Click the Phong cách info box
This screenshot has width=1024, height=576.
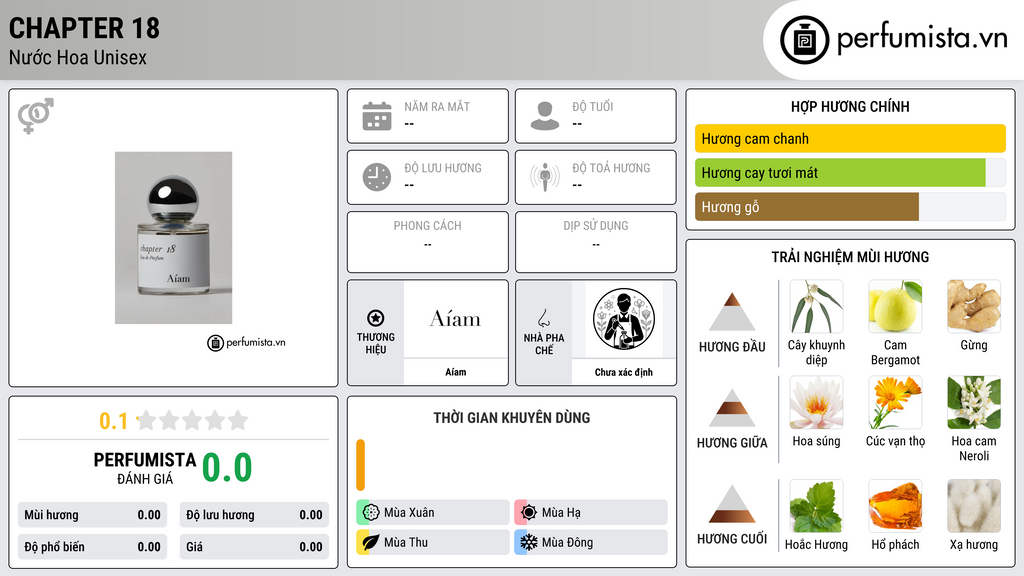(x=428, y=242)
